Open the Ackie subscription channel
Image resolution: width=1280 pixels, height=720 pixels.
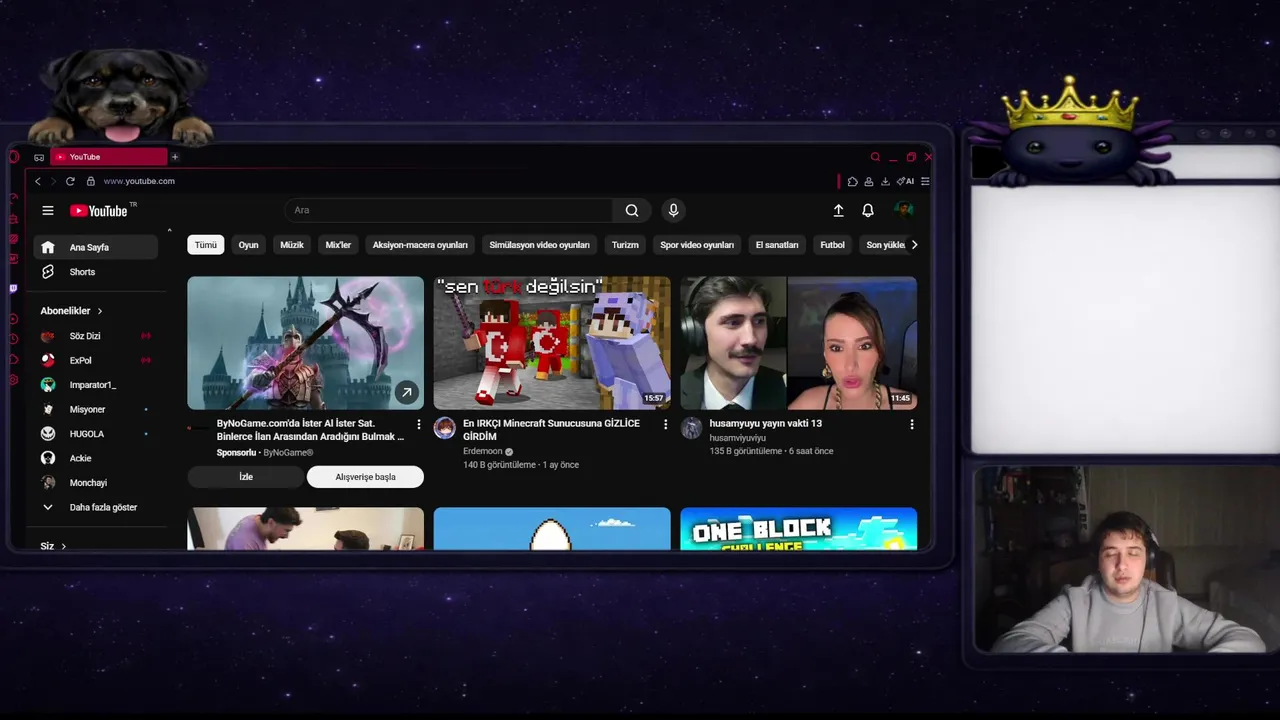pyautogui.click(x=96, y=458)
